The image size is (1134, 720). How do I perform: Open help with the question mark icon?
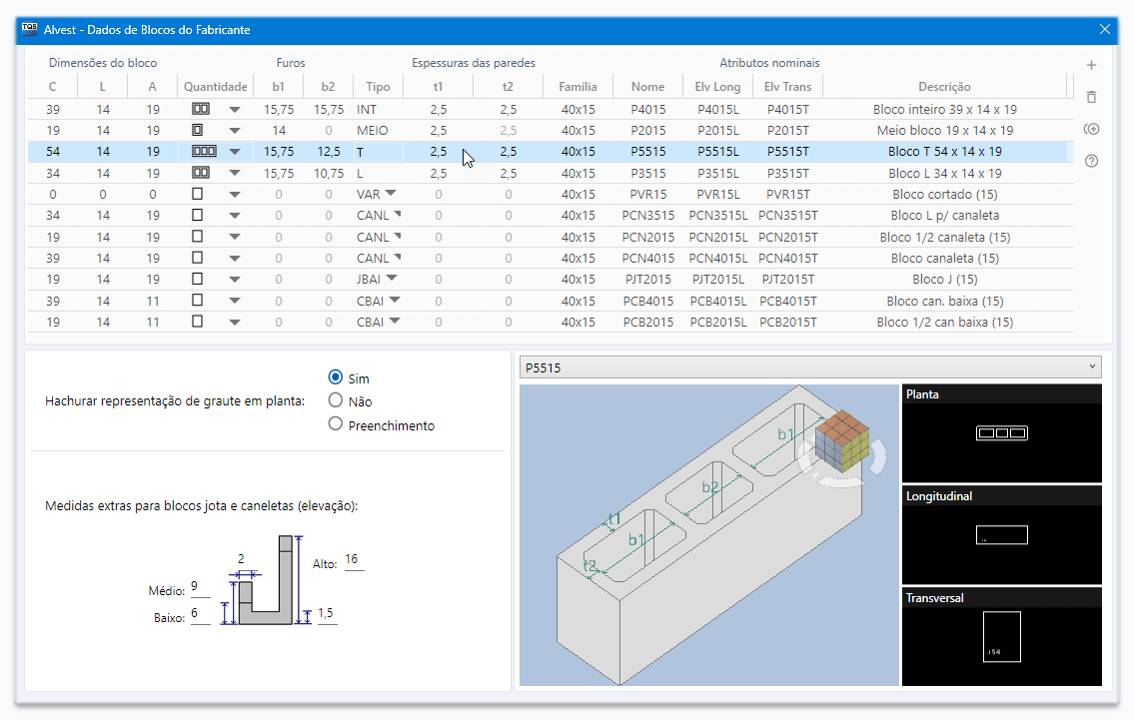tap(1091, 161)
